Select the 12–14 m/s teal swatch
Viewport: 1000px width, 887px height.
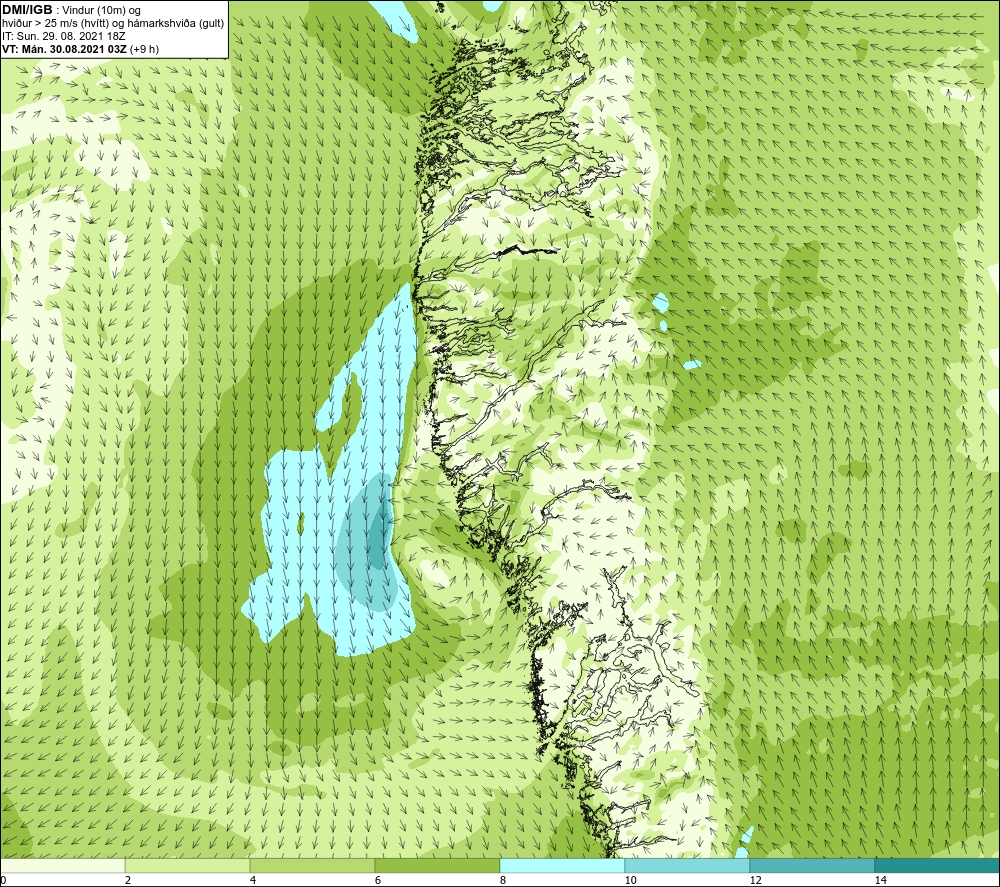point(812,865)
